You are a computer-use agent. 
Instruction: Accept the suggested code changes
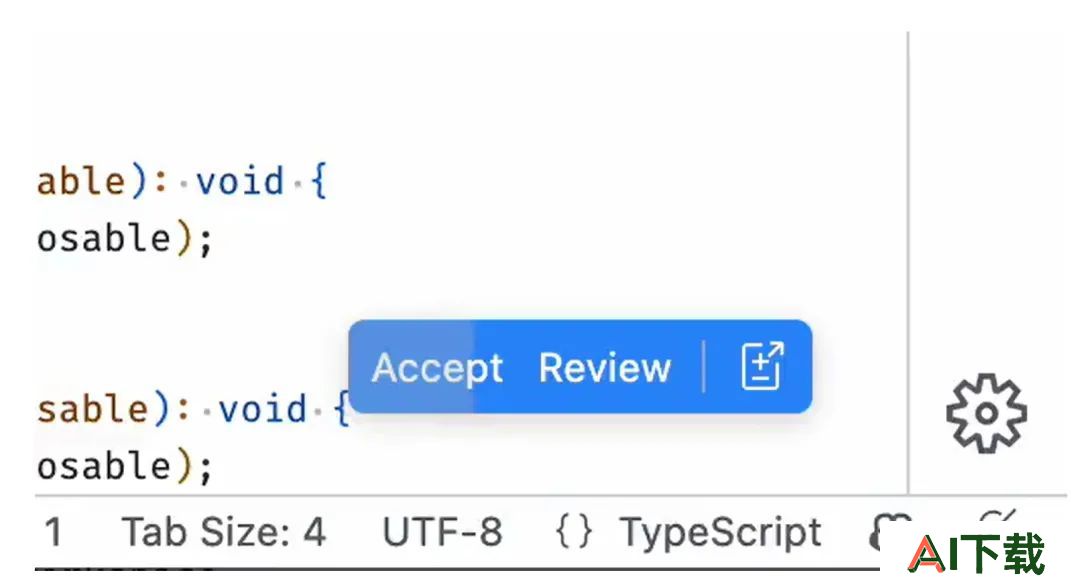click(437, 368)
